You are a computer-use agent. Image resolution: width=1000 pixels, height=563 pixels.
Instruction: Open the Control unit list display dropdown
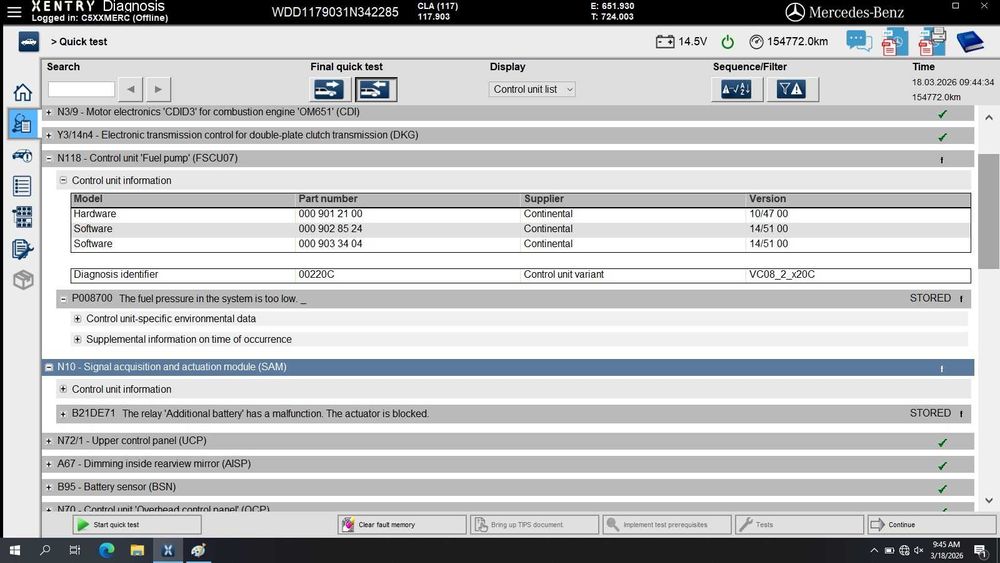pos(533,89)
